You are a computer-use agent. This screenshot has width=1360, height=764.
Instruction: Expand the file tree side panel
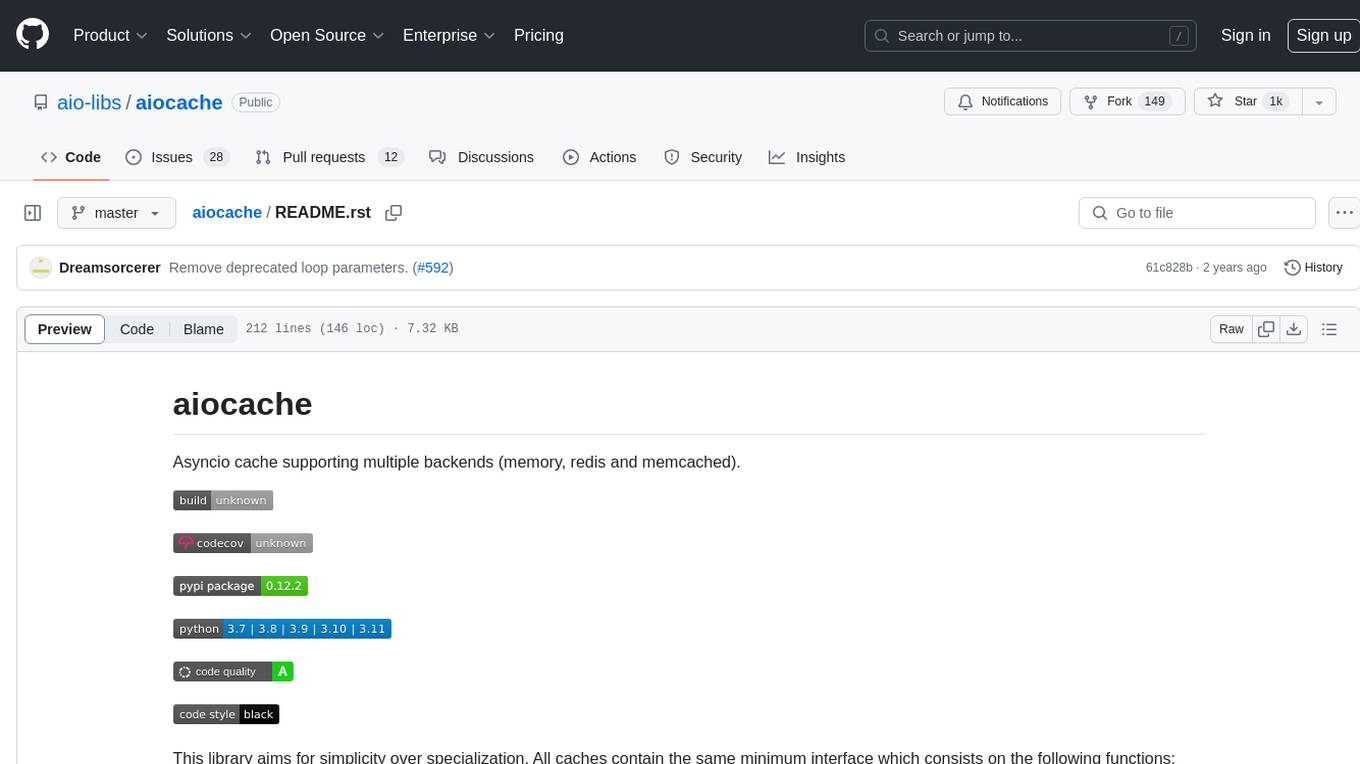pos(32,213)
